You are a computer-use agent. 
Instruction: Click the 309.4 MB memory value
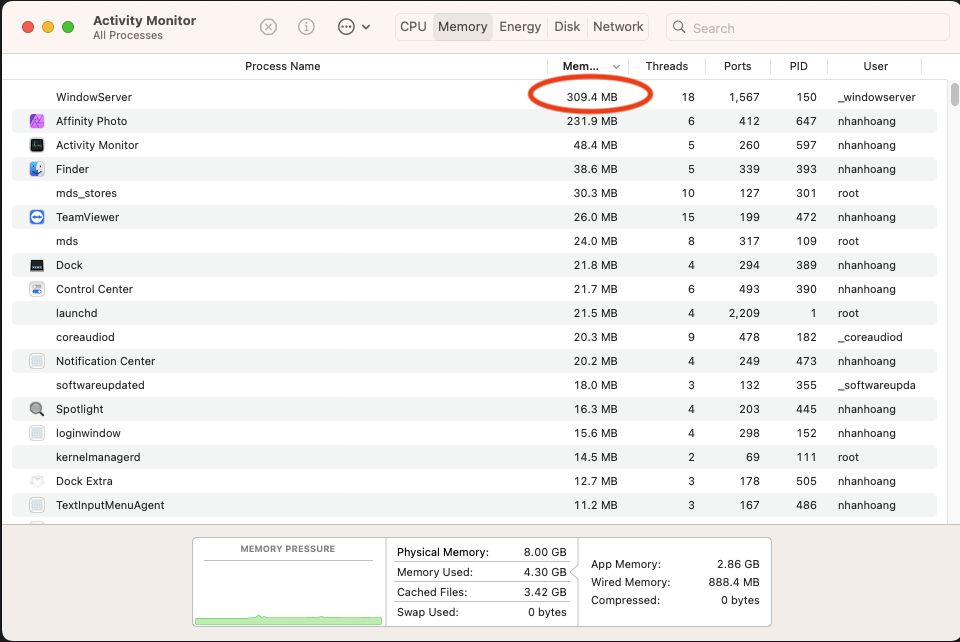point(591,97)
